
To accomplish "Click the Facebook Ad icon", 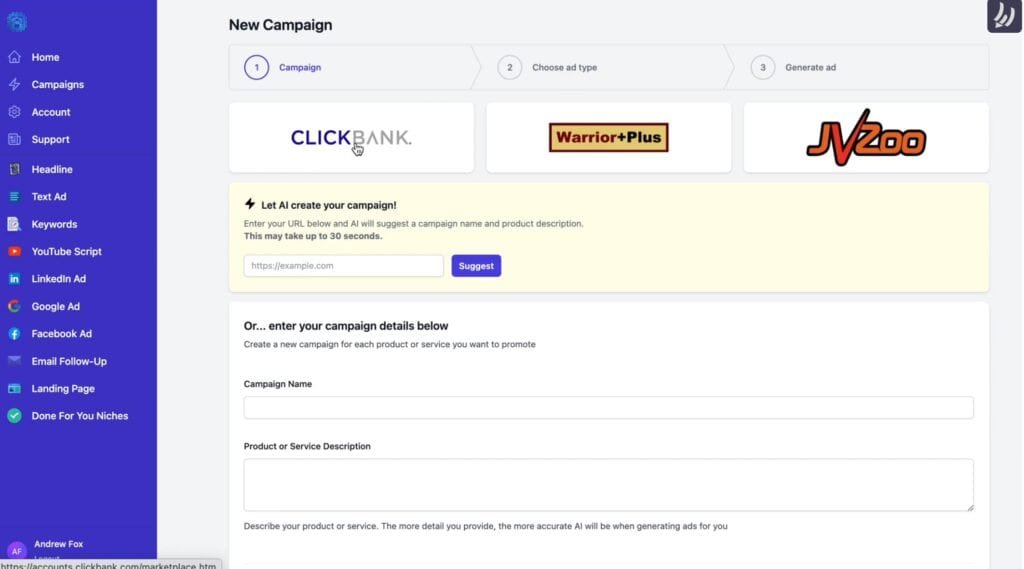I will pyautogui.click(x=14, y=334).
